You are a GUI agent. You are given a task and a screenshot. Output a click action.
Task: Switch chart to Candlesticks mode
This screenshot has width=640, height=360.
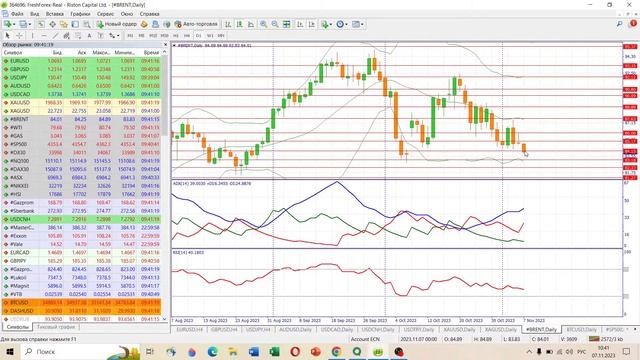pyautogui.click(x=239, y=24)
